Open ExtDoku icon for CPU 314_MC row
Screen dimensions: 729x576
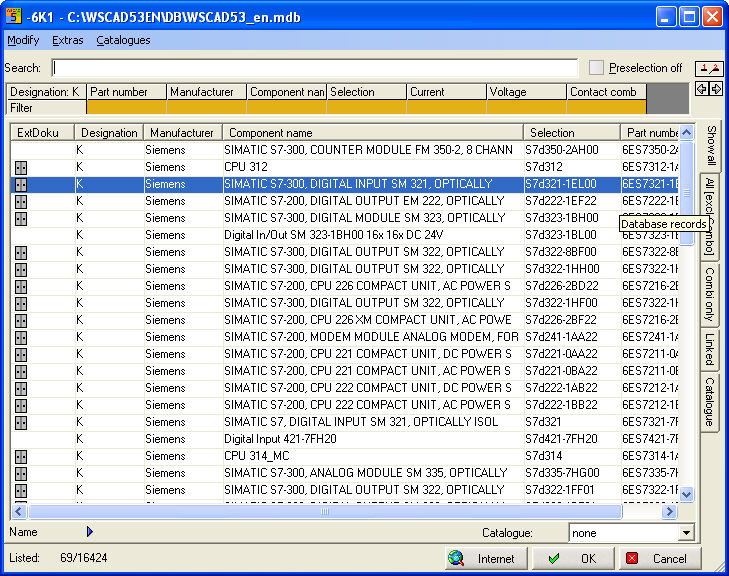click(x=20, y=457)
